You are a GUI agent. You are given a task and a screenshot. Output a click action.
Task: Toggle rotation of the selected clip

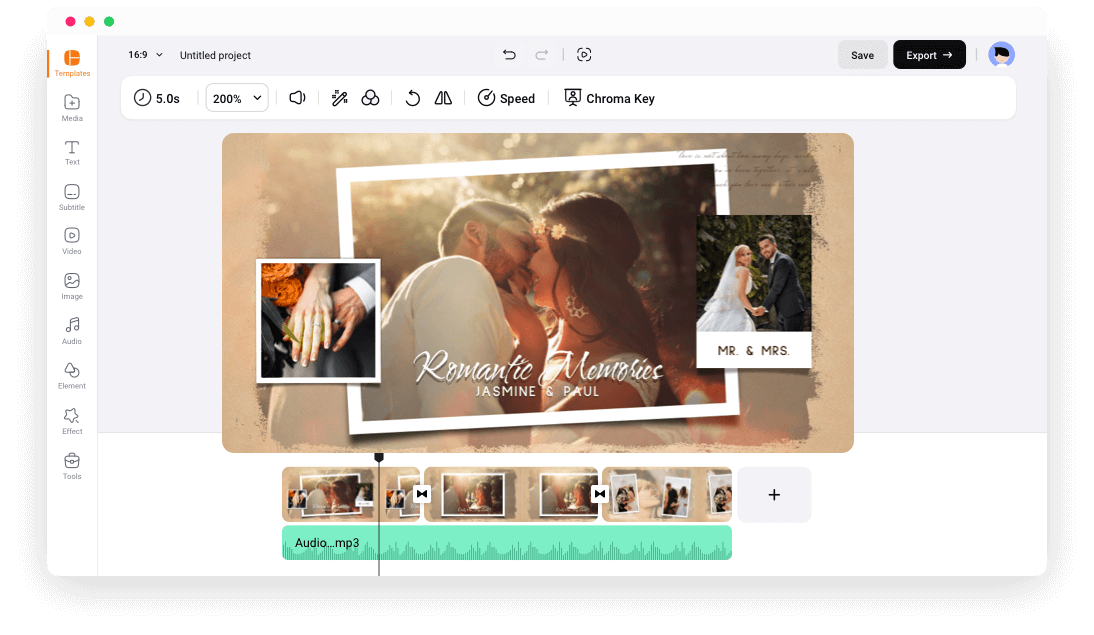click(412, 97)
